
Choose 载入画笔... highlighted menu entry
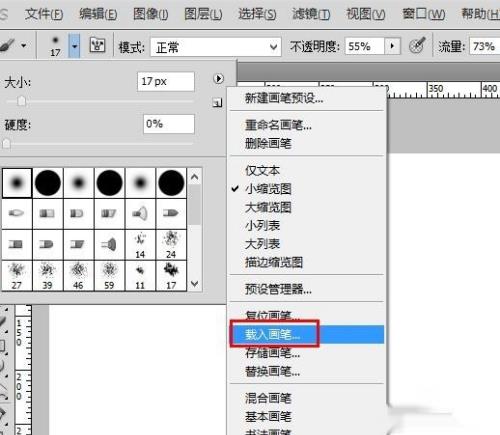(x=307, y=334)
